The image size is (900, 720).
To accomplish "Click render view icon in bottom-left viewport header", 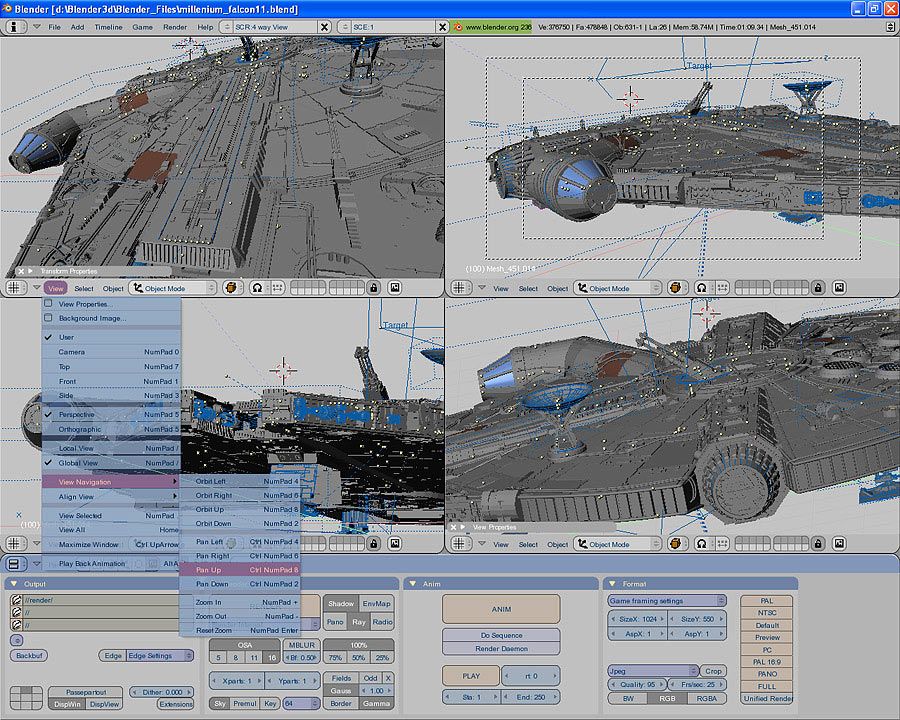I will [x=395, y=544].
